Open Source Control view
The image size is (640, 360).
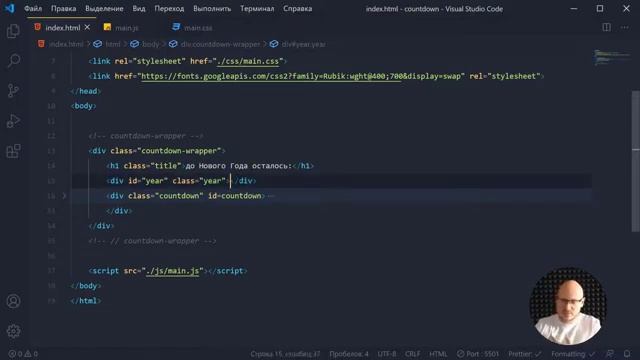coord(13,91)
